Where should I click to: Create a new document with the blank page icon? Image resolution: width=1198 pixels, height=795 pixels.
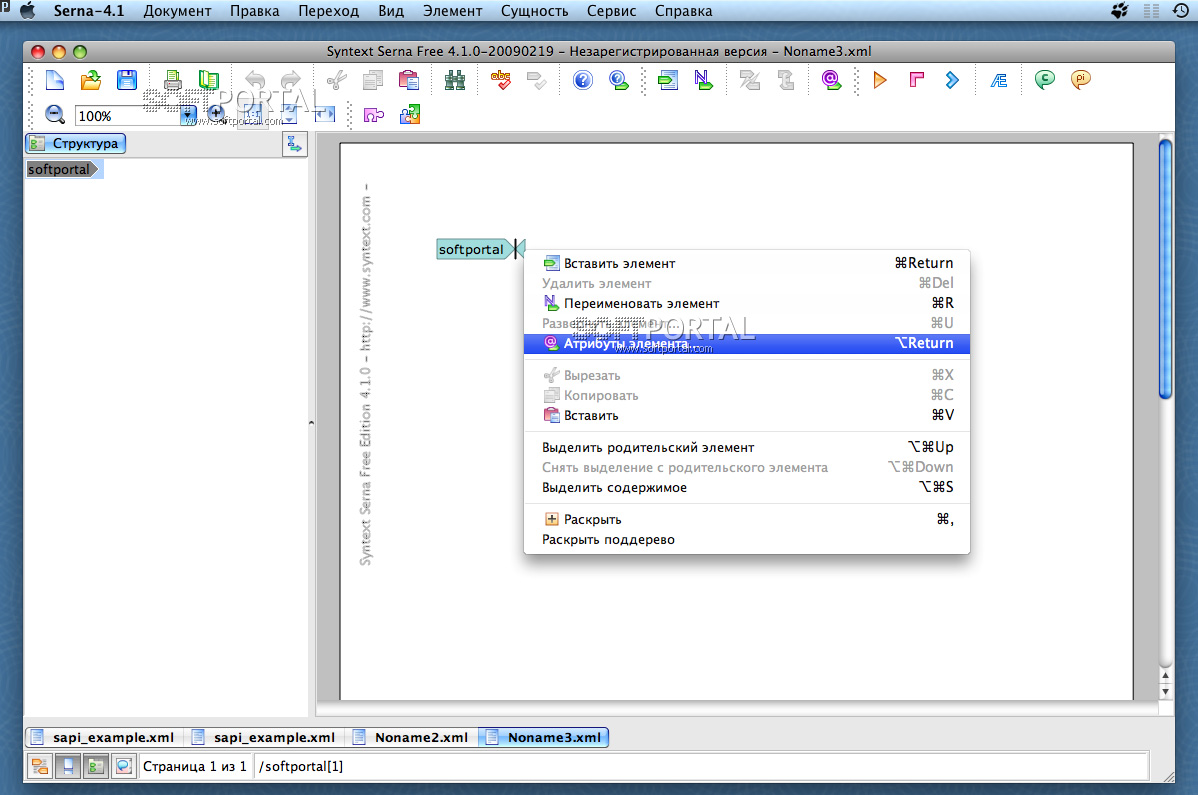point(55,79)
